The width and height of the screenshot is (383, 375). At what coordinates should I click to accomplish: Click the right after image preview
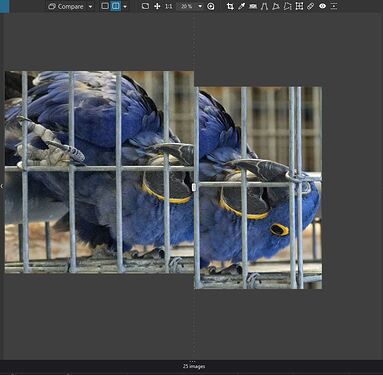(x=258, y=188)
